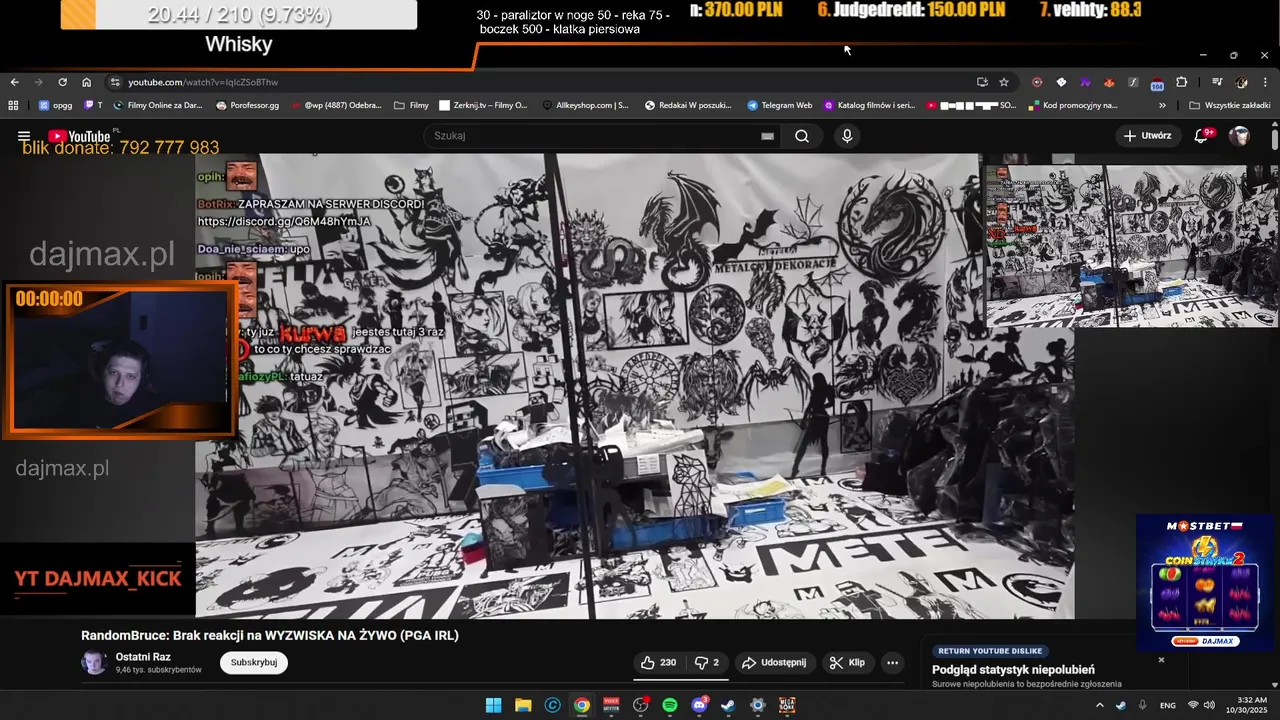The image size is (1280, 720).
Task: Open Windows Start menu
Action: tap(493, 705)
